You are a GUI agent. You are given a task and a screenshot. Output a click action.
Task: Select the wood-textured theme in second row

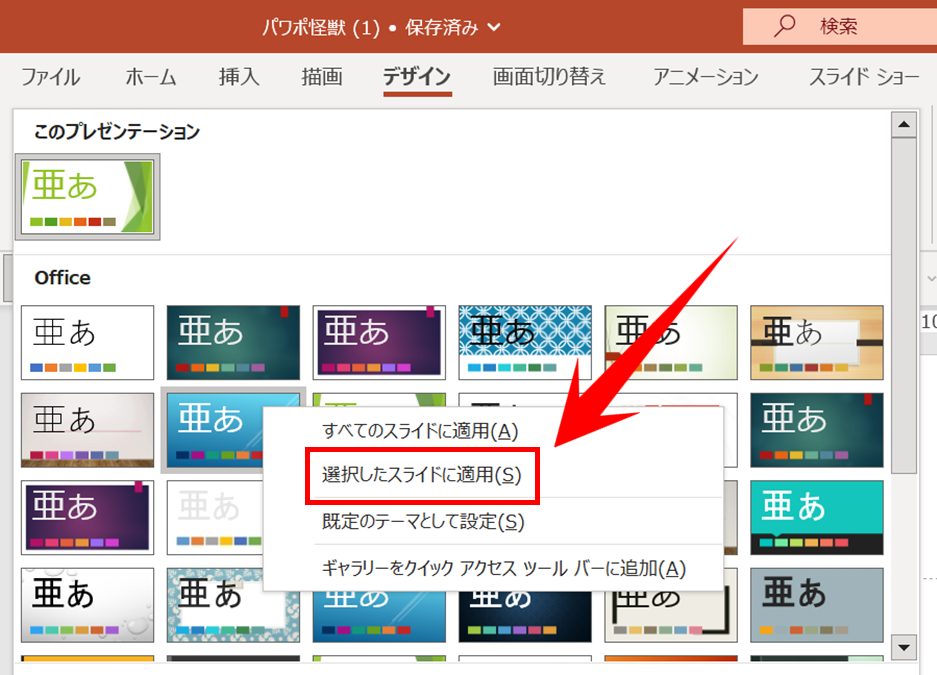(87, 430)
